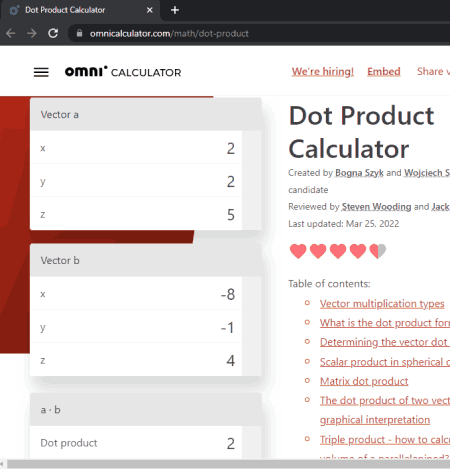Rate with the first heart icon
This screenshot has height=469, width=450.
coord(298,251)
